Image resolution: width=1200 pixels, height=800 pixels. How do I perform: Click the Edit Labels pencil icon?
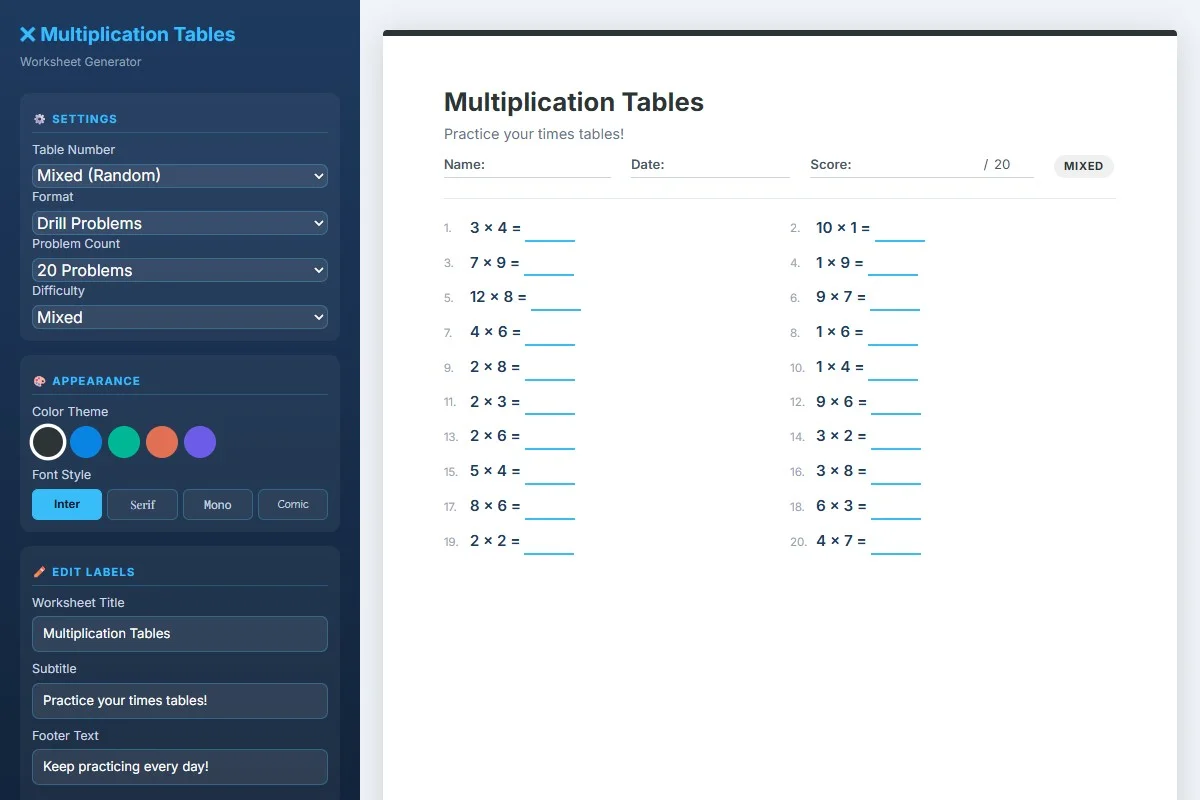(x=40, y=572)
